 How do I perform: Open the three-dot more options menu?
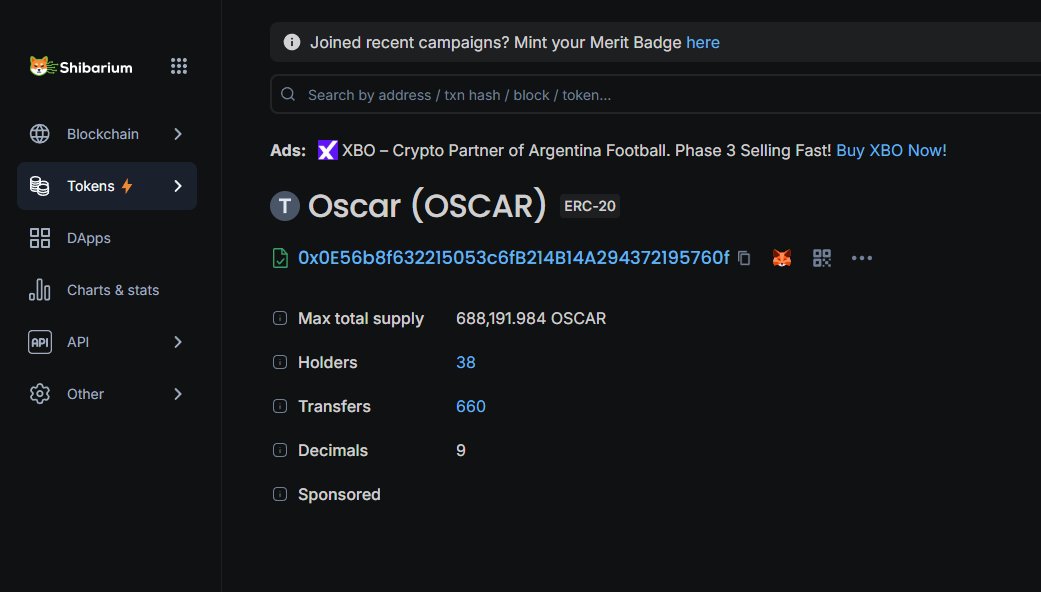tap(862, 258)
